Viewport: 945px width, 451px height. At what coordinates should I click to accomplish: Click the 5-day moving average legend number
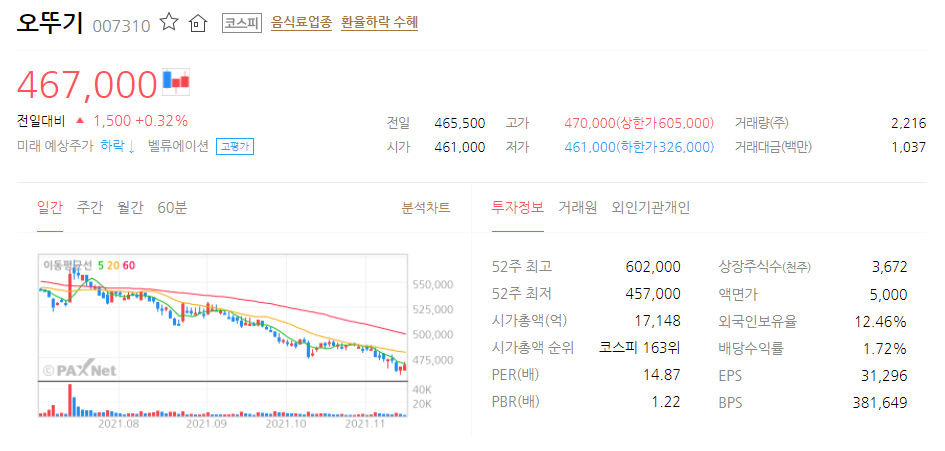pos(100,265)
